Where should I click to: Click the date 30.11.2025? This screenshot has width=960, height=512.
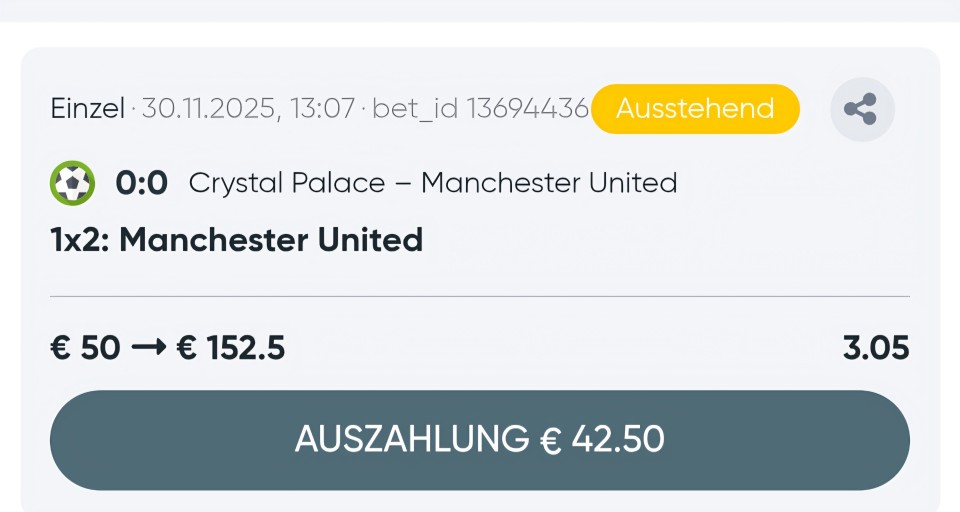(x=208, y=109)
